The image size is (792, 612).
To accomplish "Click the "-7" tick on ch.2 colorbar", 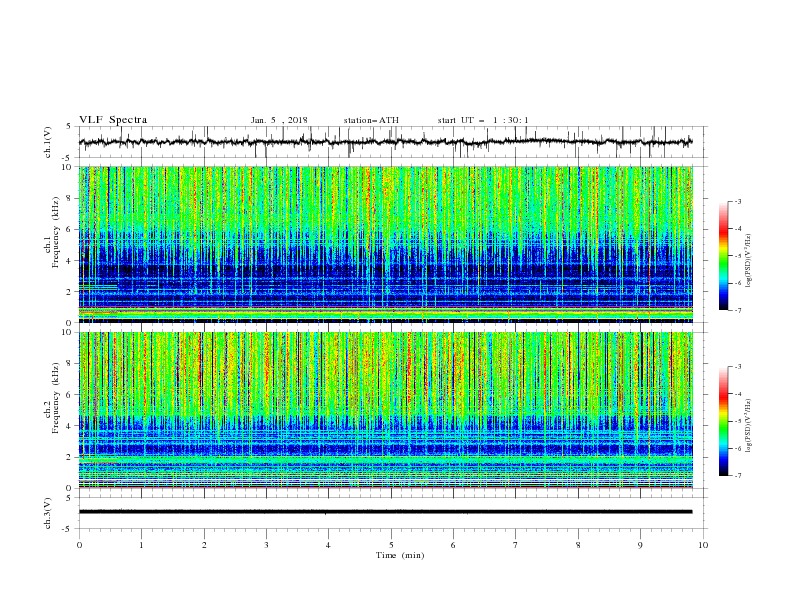I will (738, 476).
